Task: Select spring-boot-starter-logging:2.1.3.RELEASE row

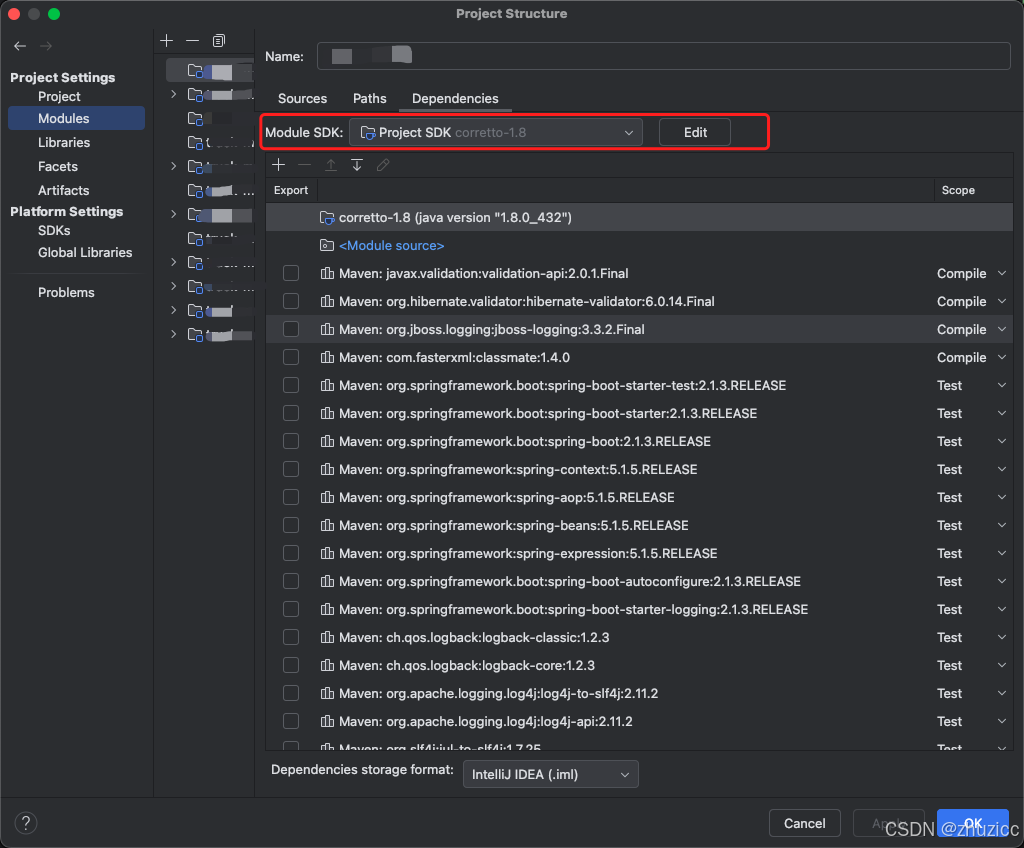Action: (x=639, y=610)
